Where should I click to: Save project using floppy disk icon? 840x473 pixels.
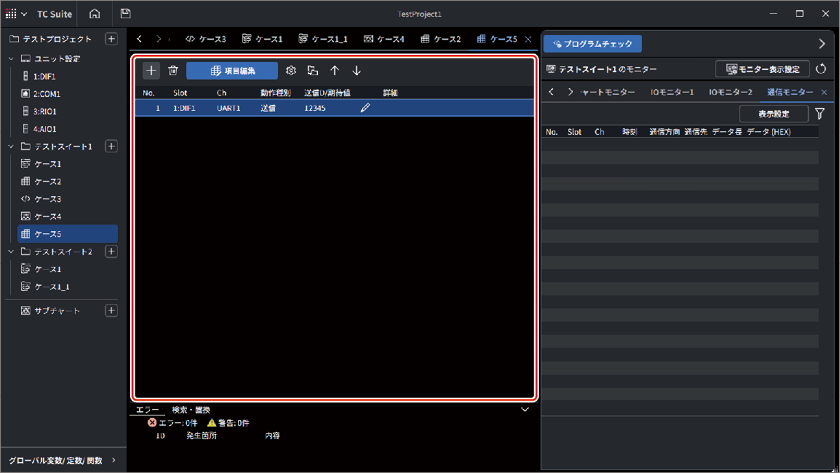125,13
